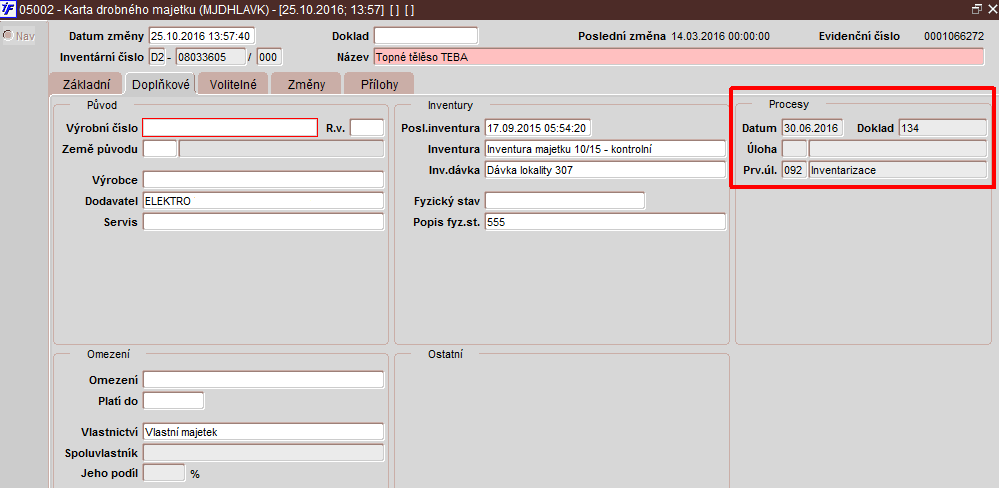Click the application logo icon in the title bar

(x=10, y=10)
